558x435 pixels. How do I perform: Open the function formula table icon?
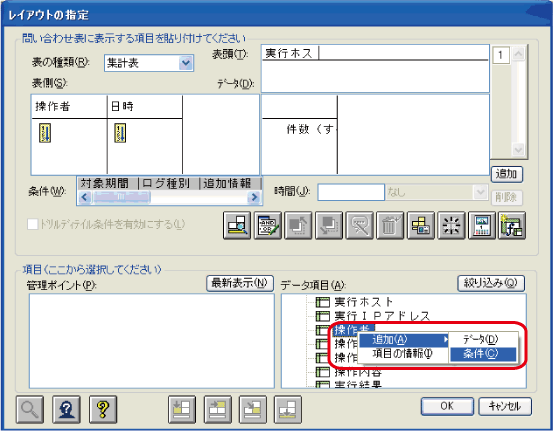pyautogui.click(x=512, y=226)
